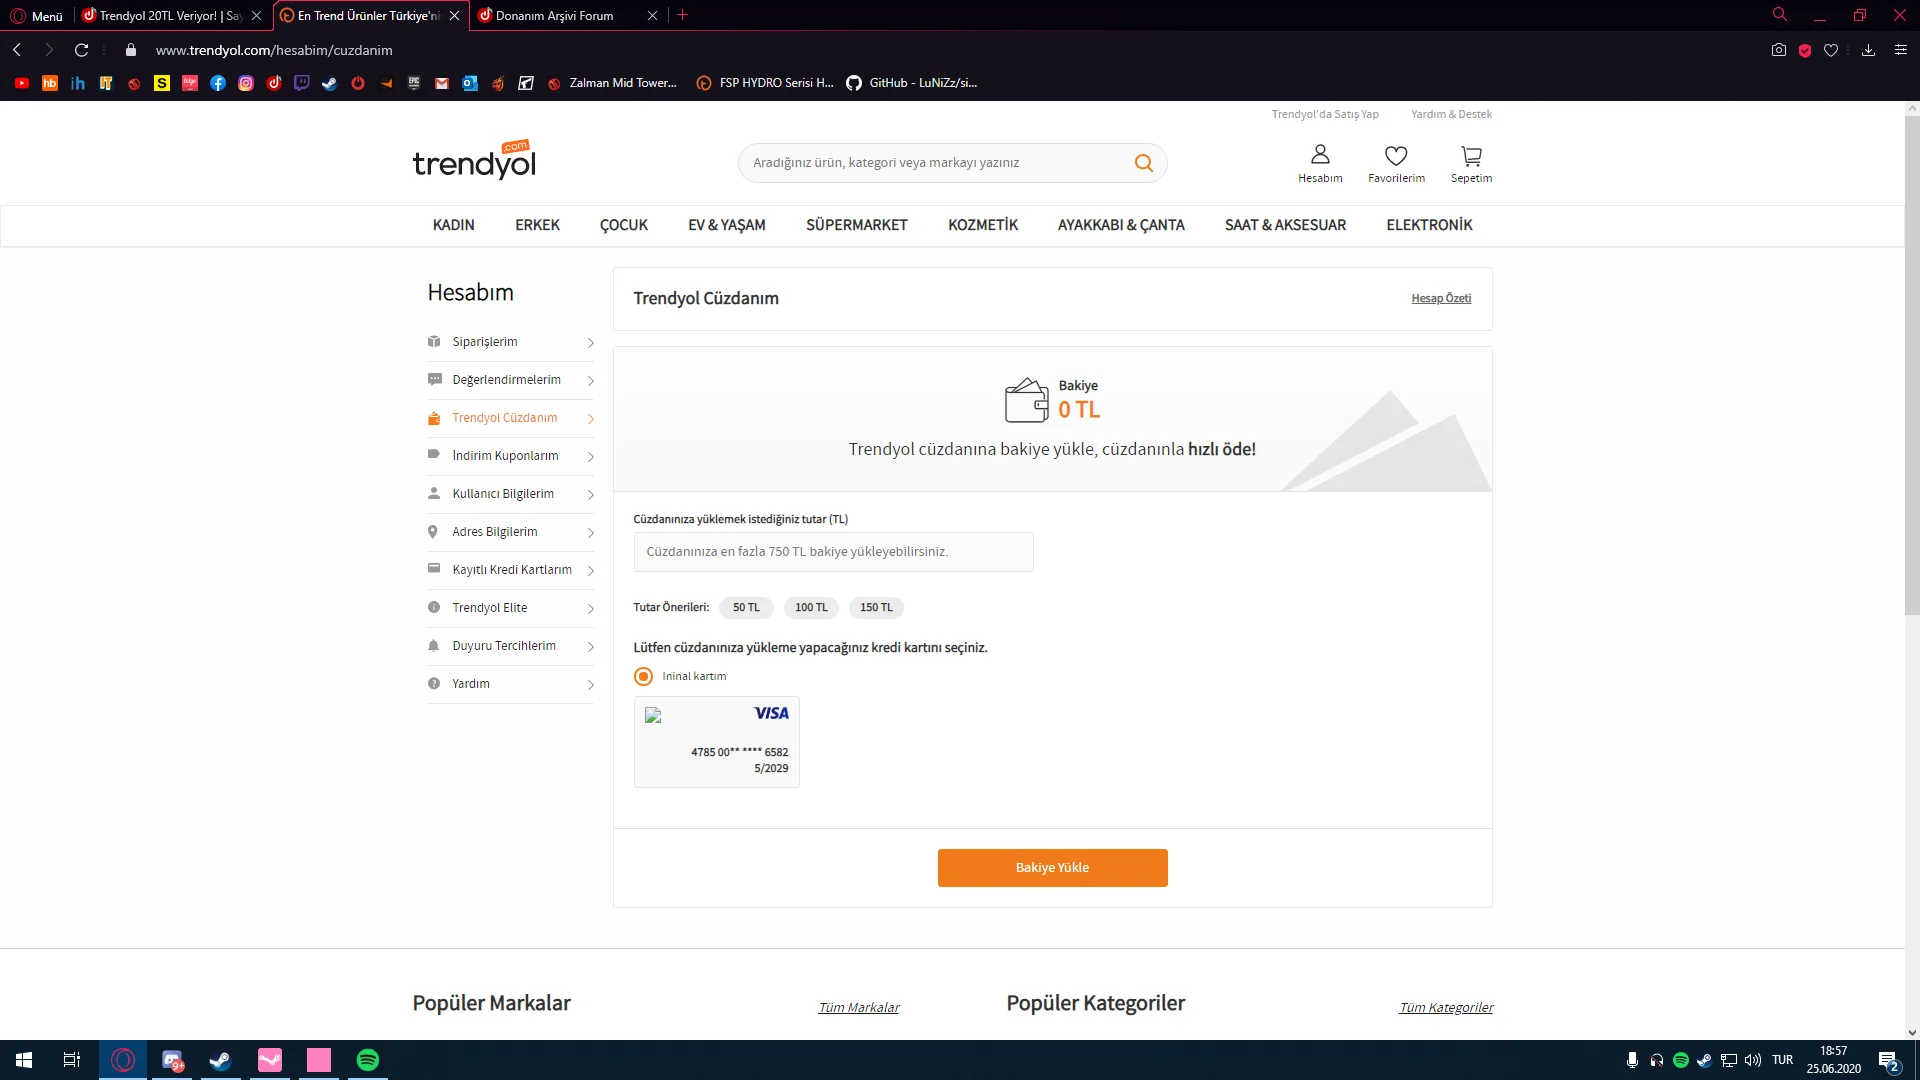Click browser reload page icon
Screen dimensions: 1920x1080
(x=82, y=50)
